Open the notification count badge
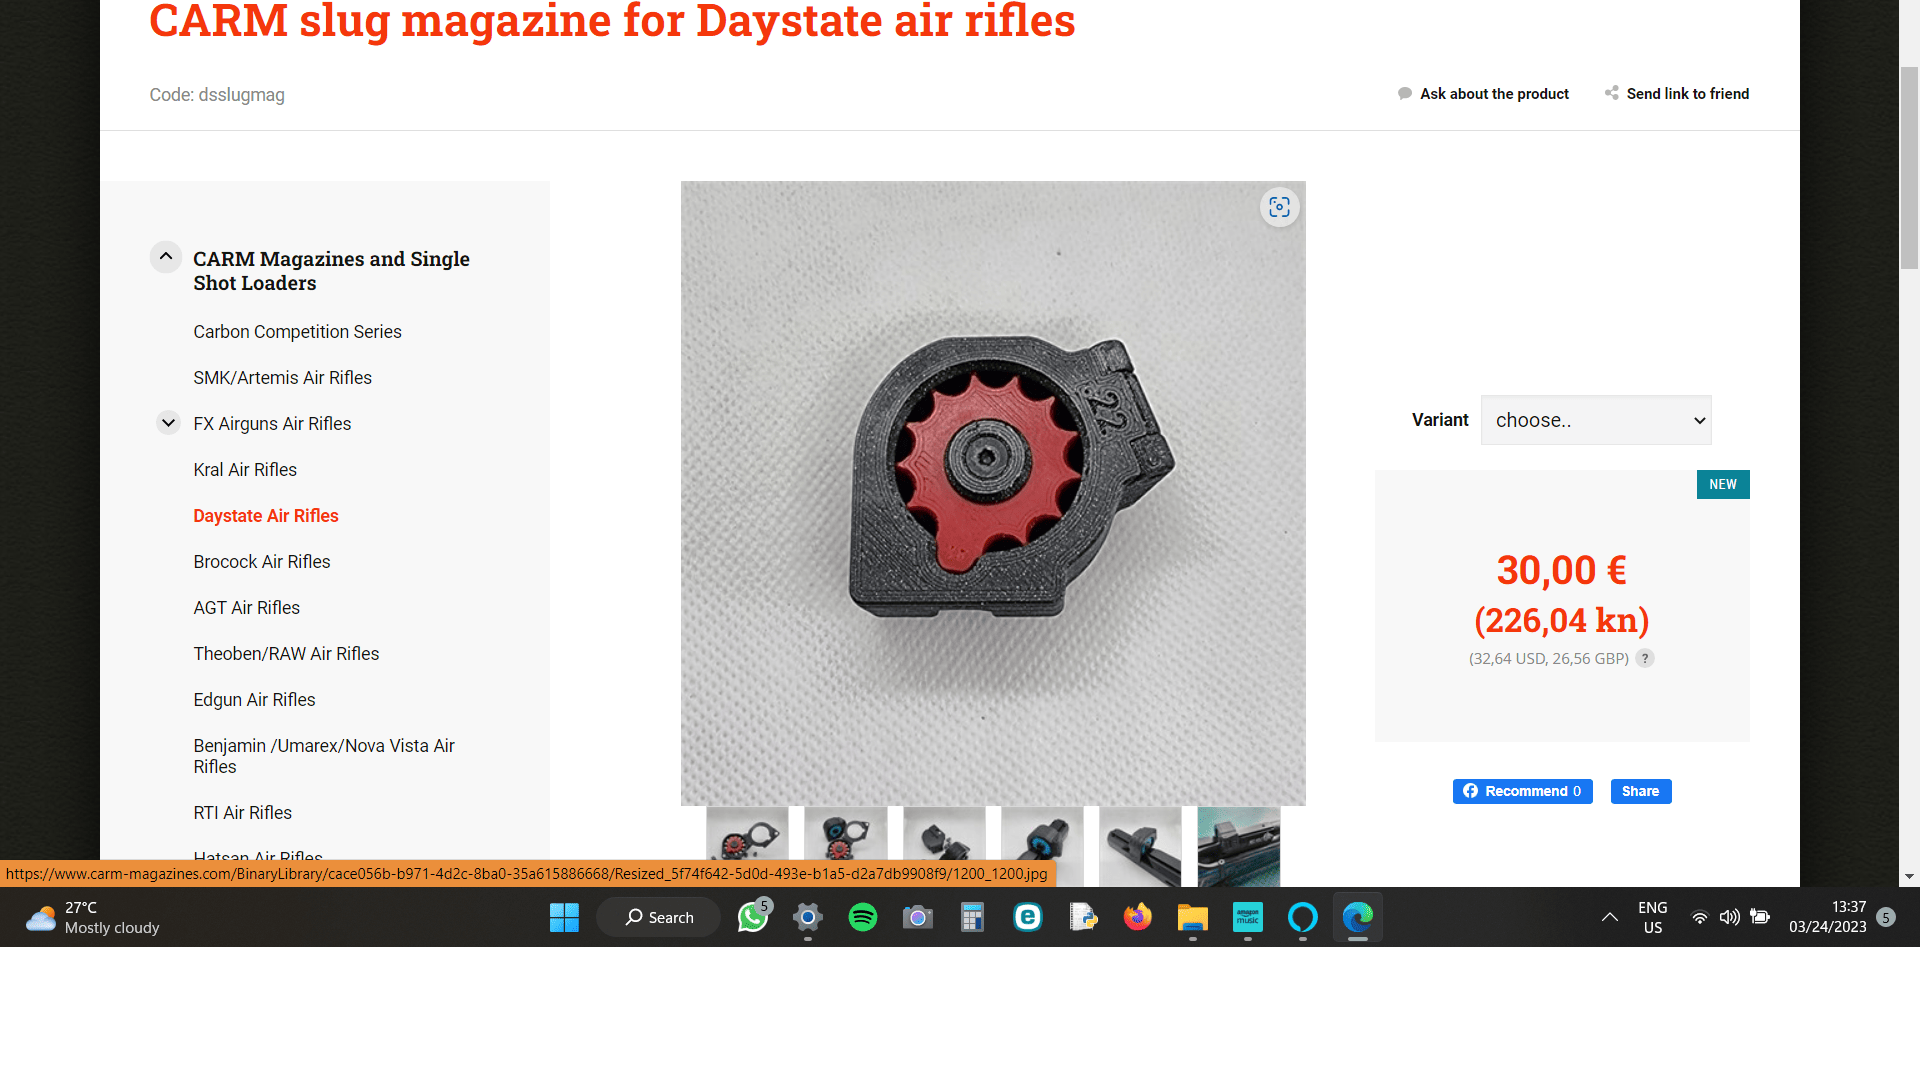1920x1080 pixels. pos(1886,917)
